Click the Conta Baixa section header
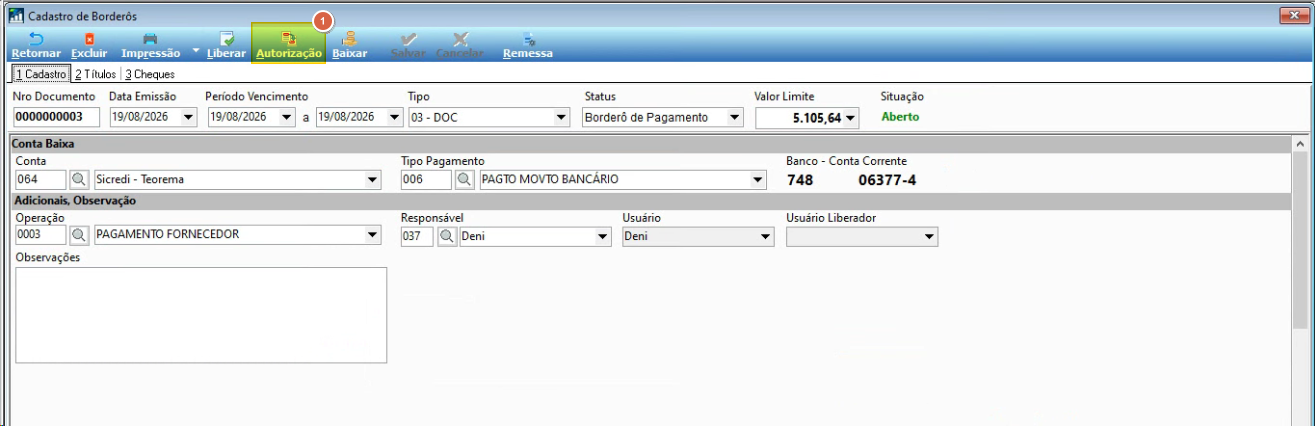 tap(650, 144)
